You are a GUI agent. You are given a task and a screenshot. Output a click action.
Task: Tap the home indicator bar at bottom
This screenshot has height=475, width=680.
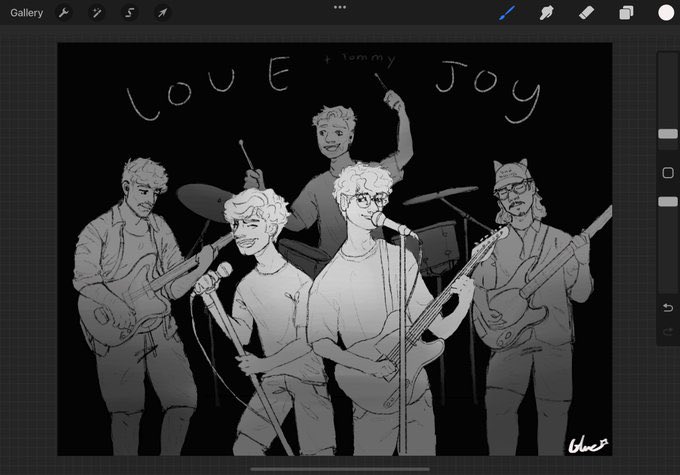pos(340,469)
